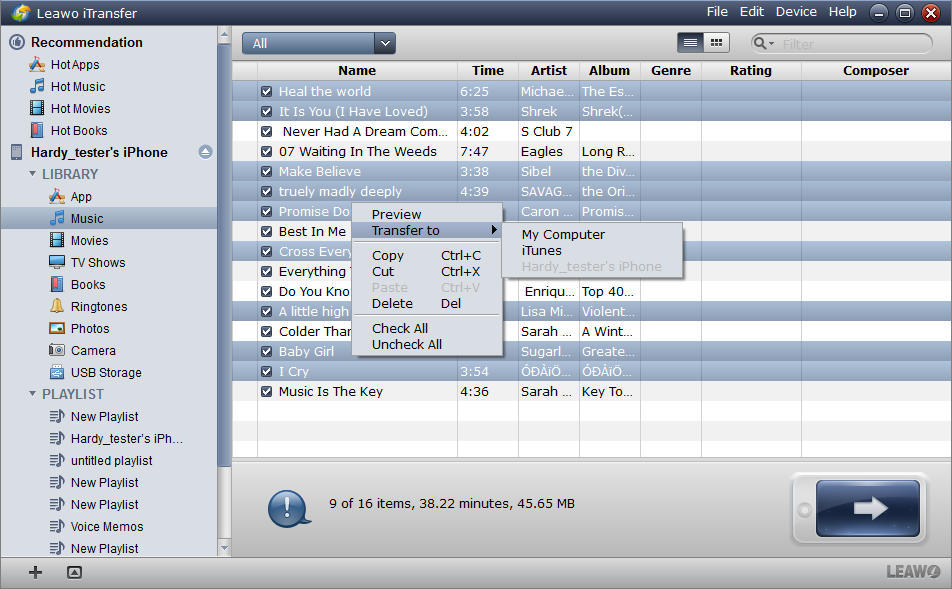This screenshot has width=952, height=589.
Task: Click the sidebar scroll down arrow
Action: (x=224, y=548)
